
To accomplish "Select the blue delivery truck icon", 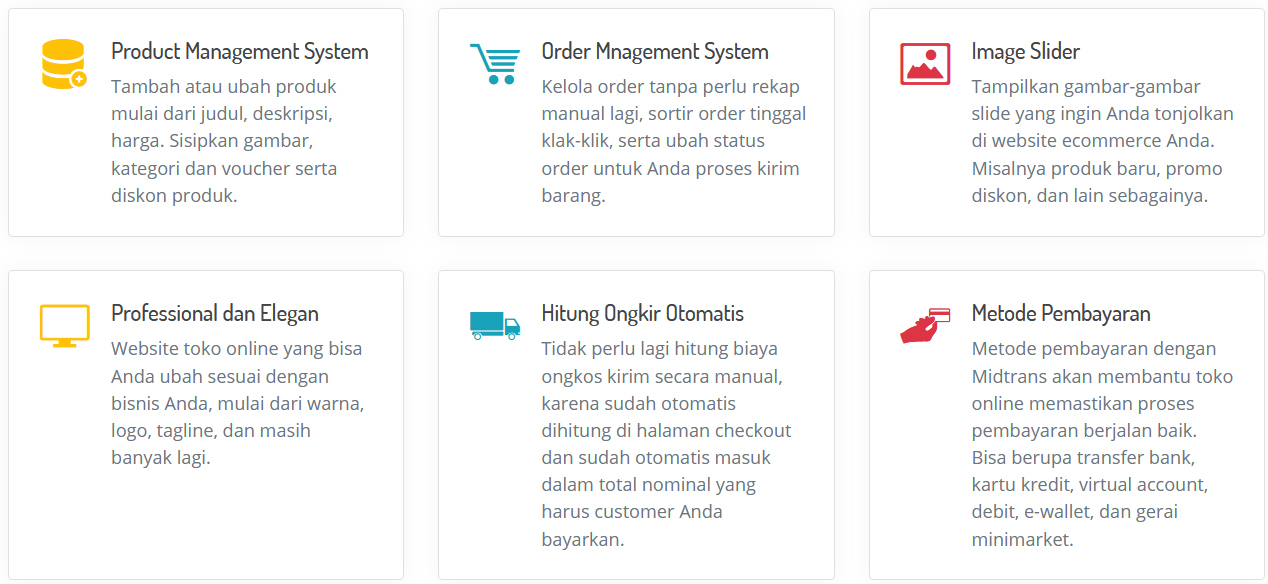I will 494,325.
